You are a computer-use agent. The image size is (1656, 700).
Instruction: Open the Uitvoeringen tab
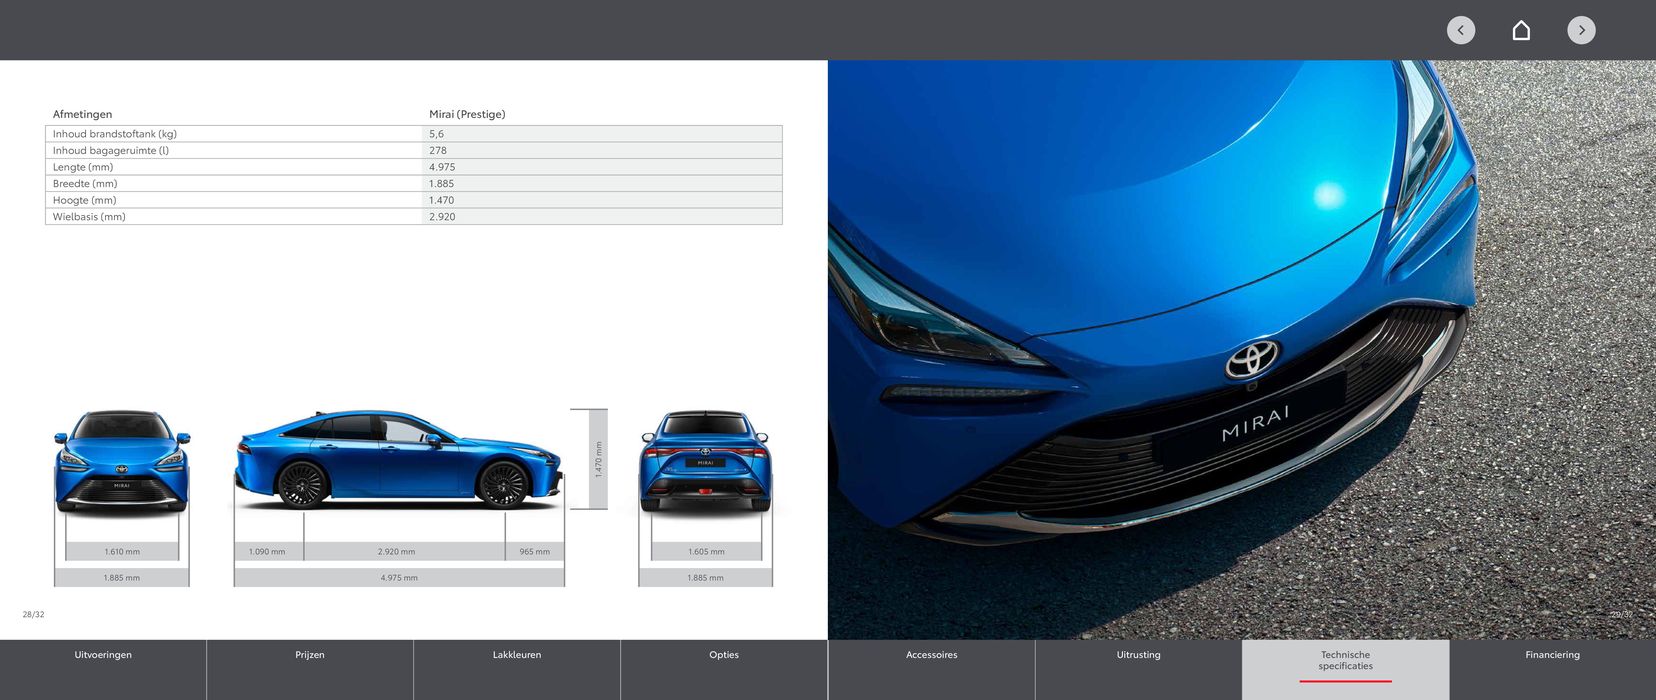coord(103,656)
